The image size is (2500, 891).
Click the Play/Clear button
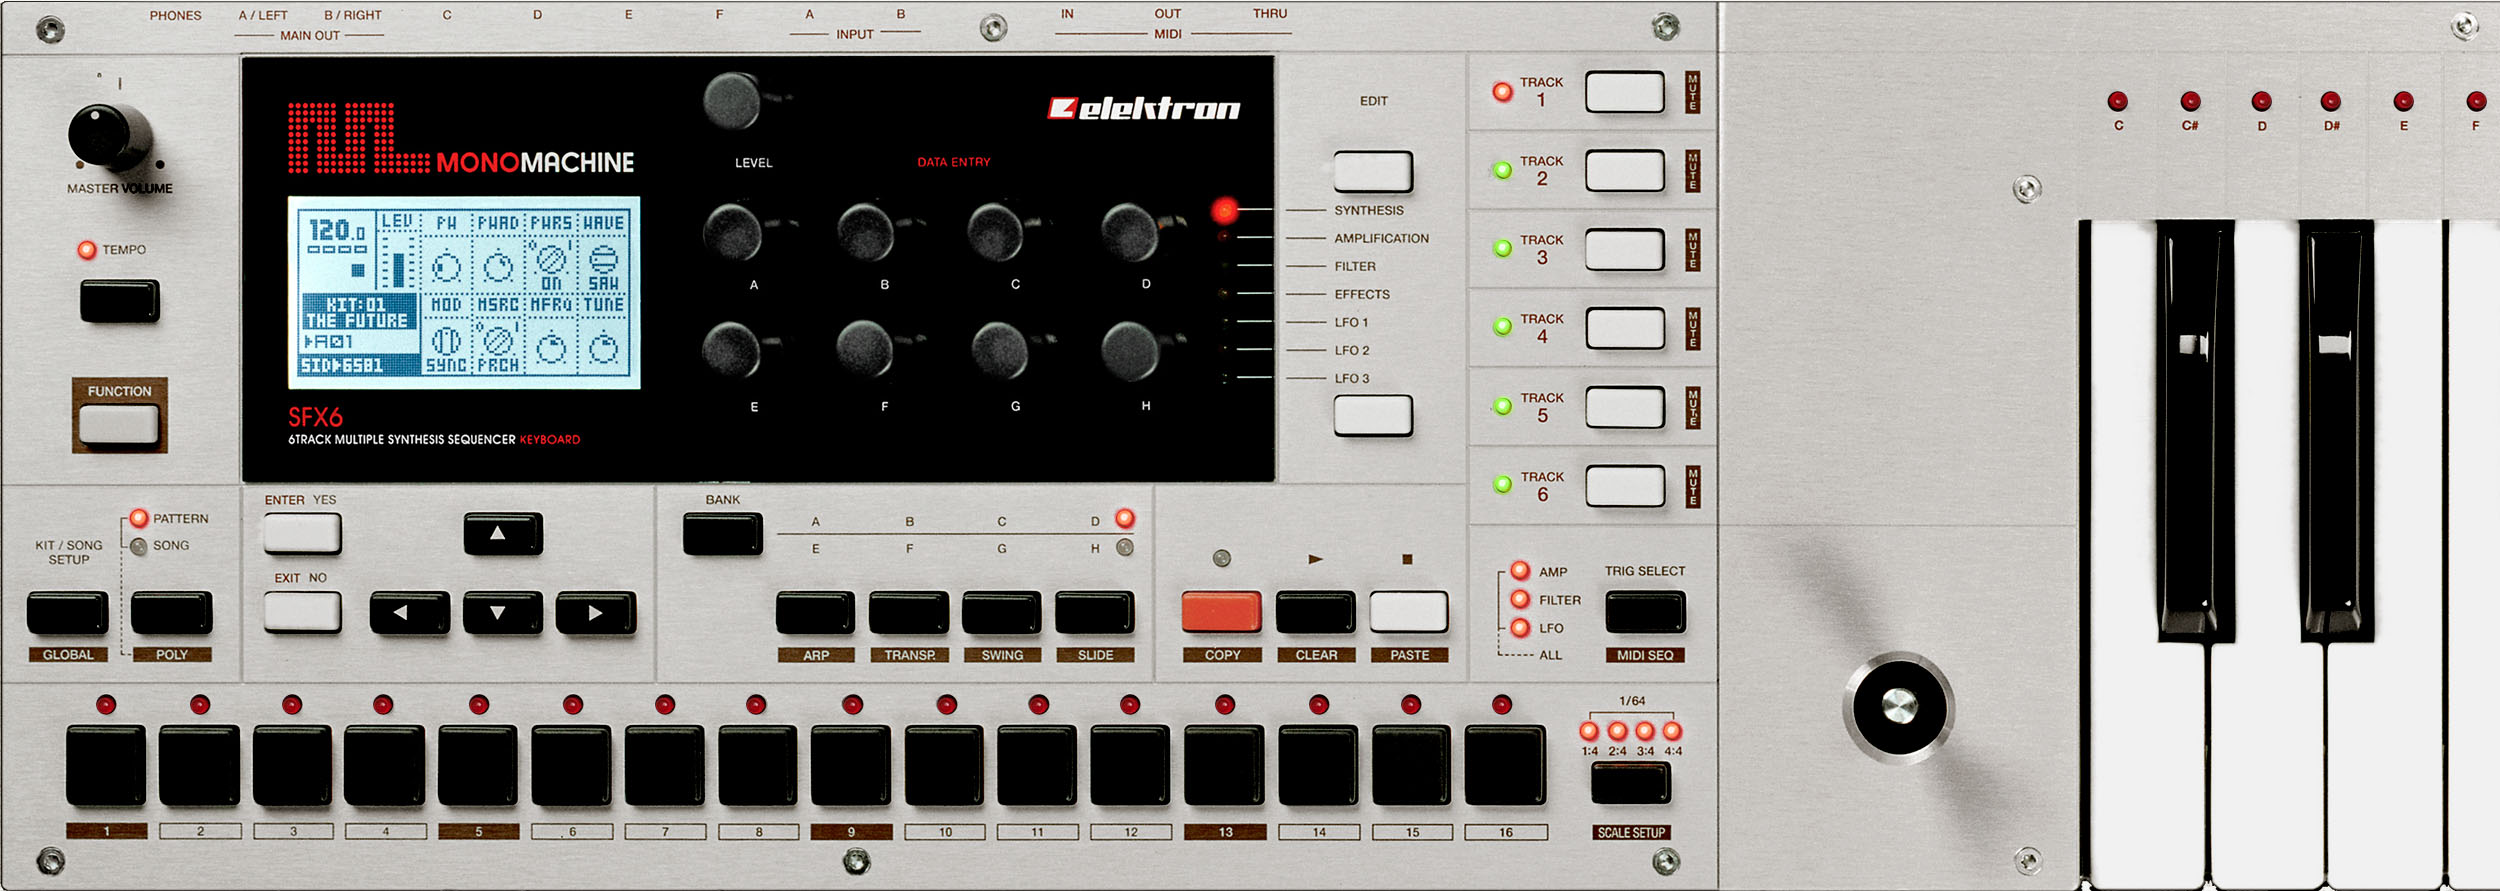(1315, 611)
